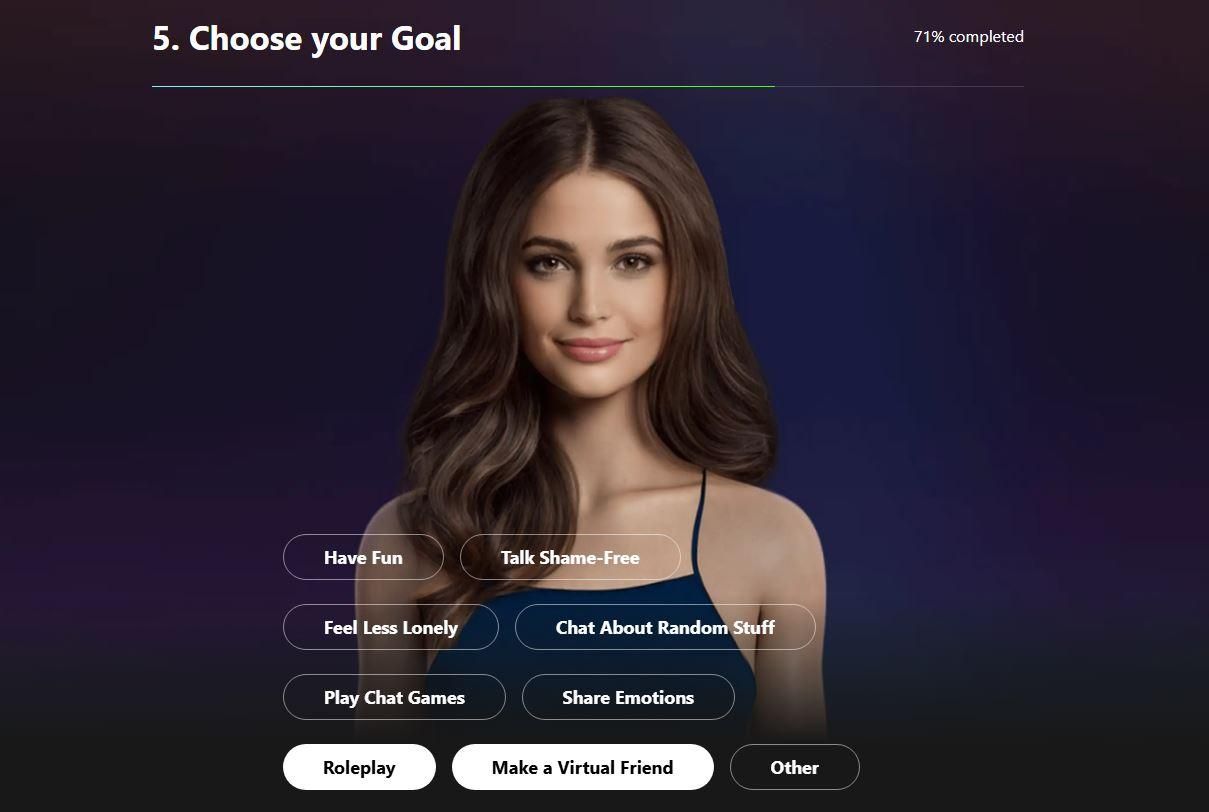The height and width of the screenshot is (812, 1209).
Task: Select the Share Emotions option
Action: (x=628, y=697)
